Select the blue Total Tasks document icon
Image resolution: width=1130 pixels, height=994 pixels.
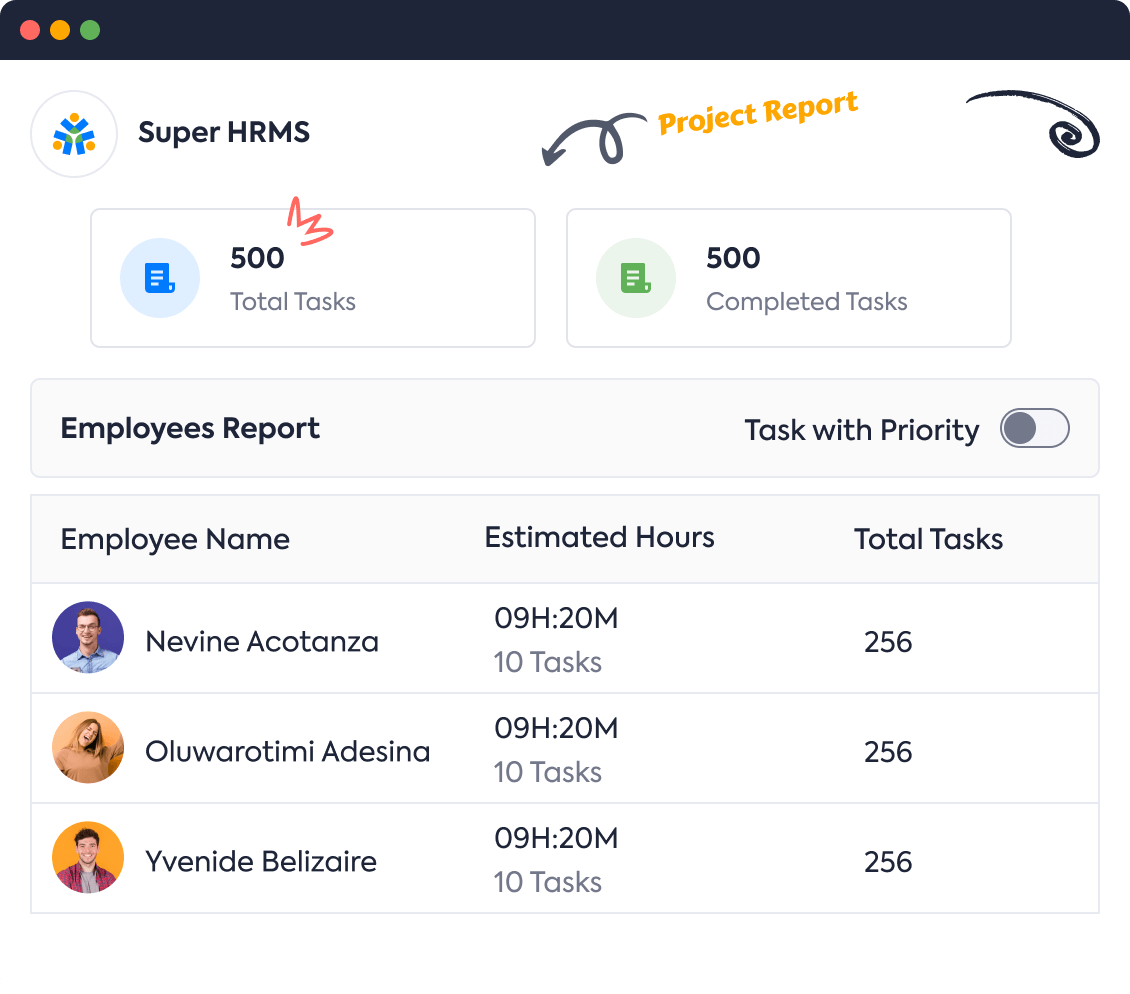click(160, 278)
